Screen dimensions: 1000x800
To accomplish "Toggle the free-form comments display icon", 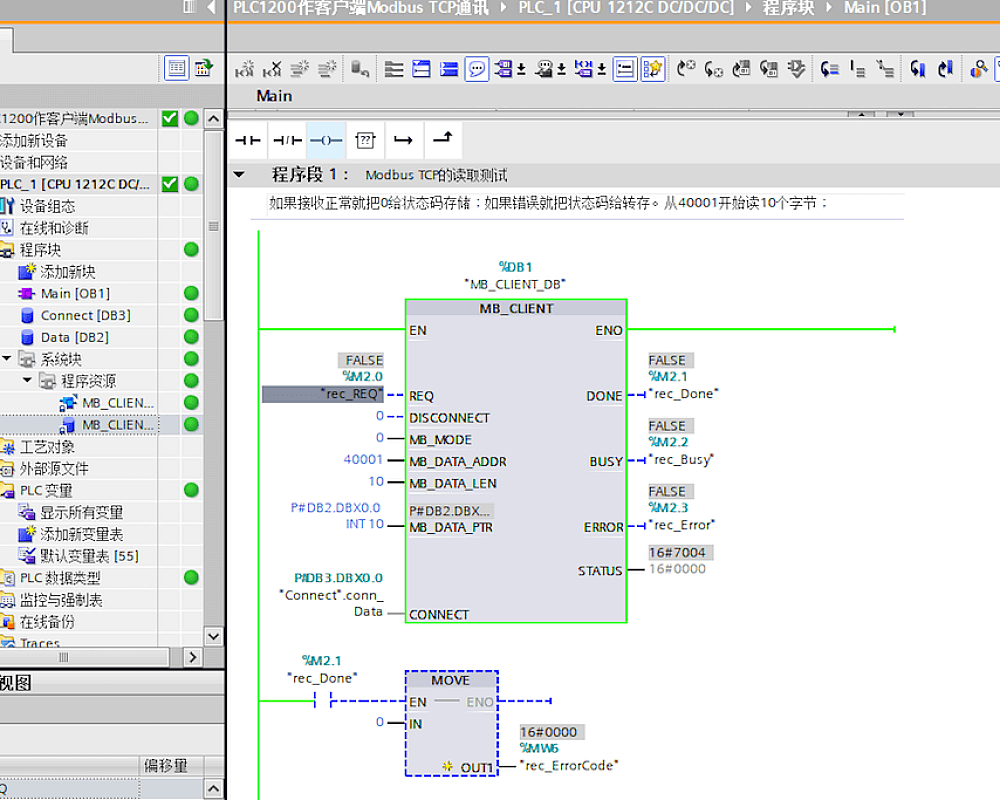I will 477,69.
